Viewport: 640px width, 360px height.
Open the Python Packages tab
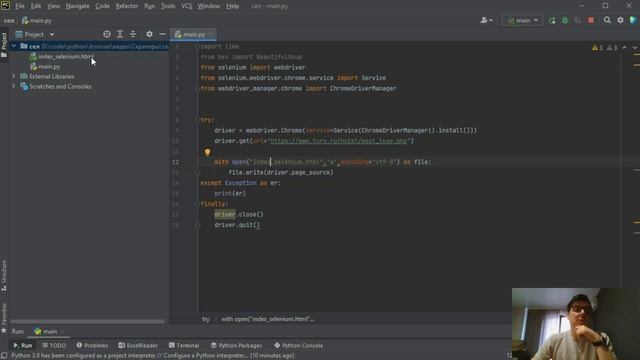[236, 345]
